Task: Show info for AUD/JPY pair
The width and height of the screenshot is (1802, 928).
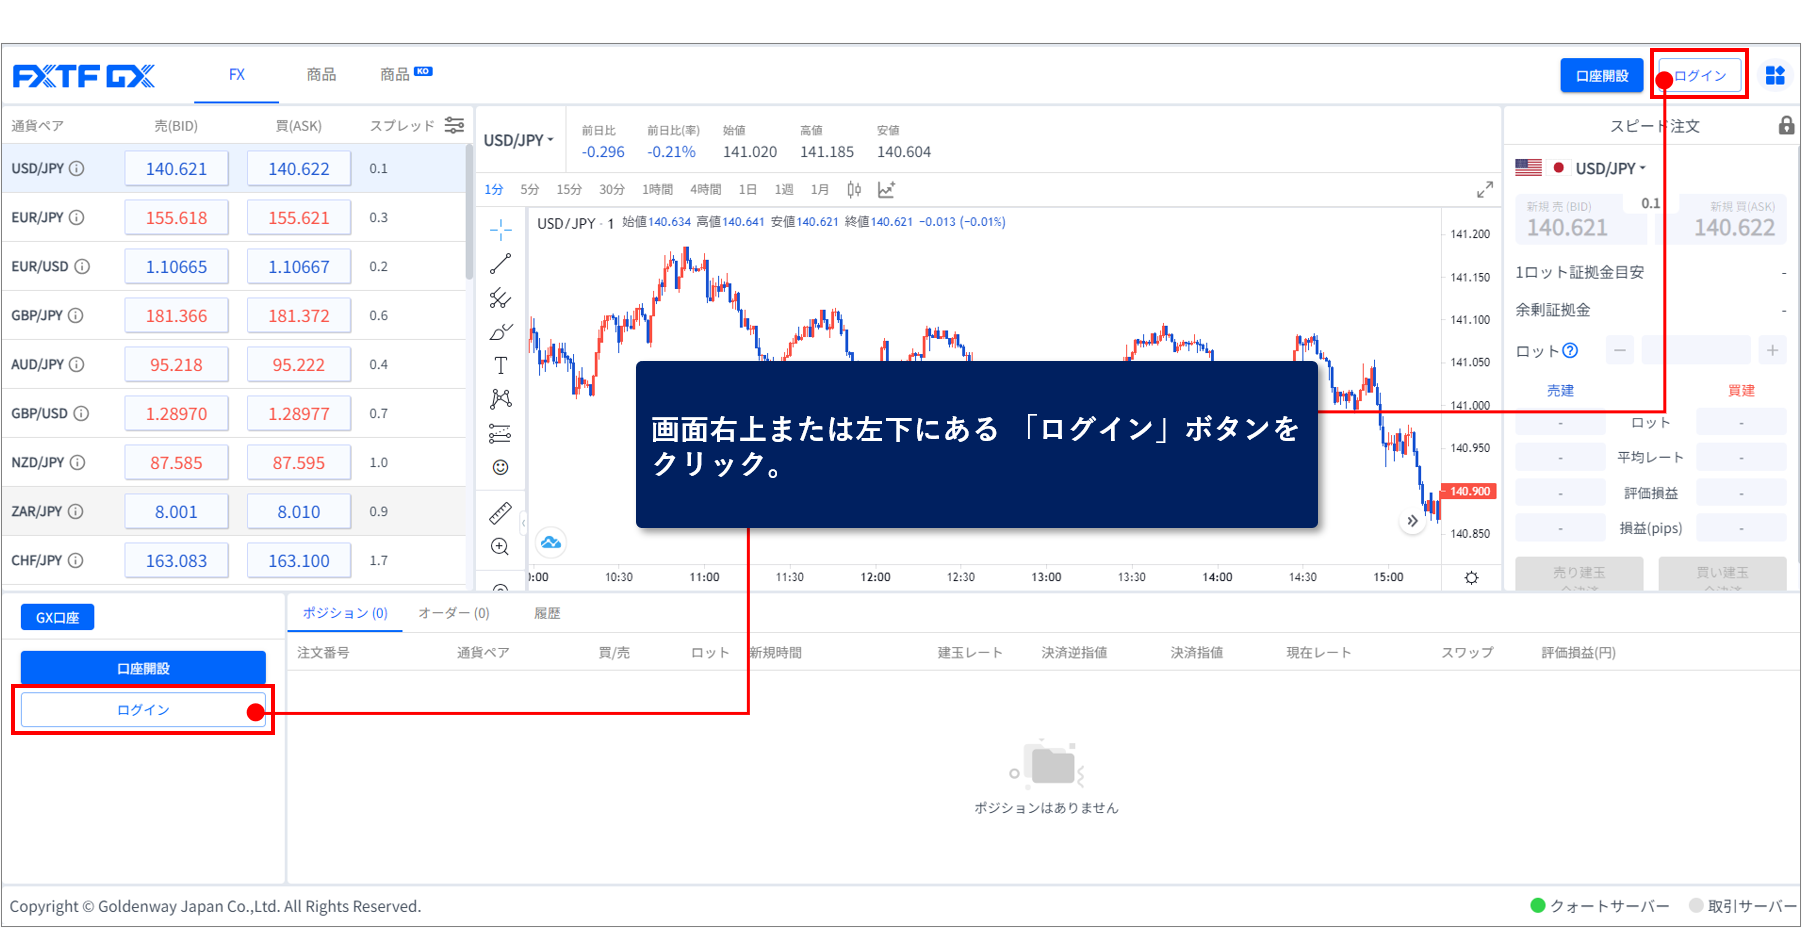Action: pyautogui.click(x=77, y=365)
